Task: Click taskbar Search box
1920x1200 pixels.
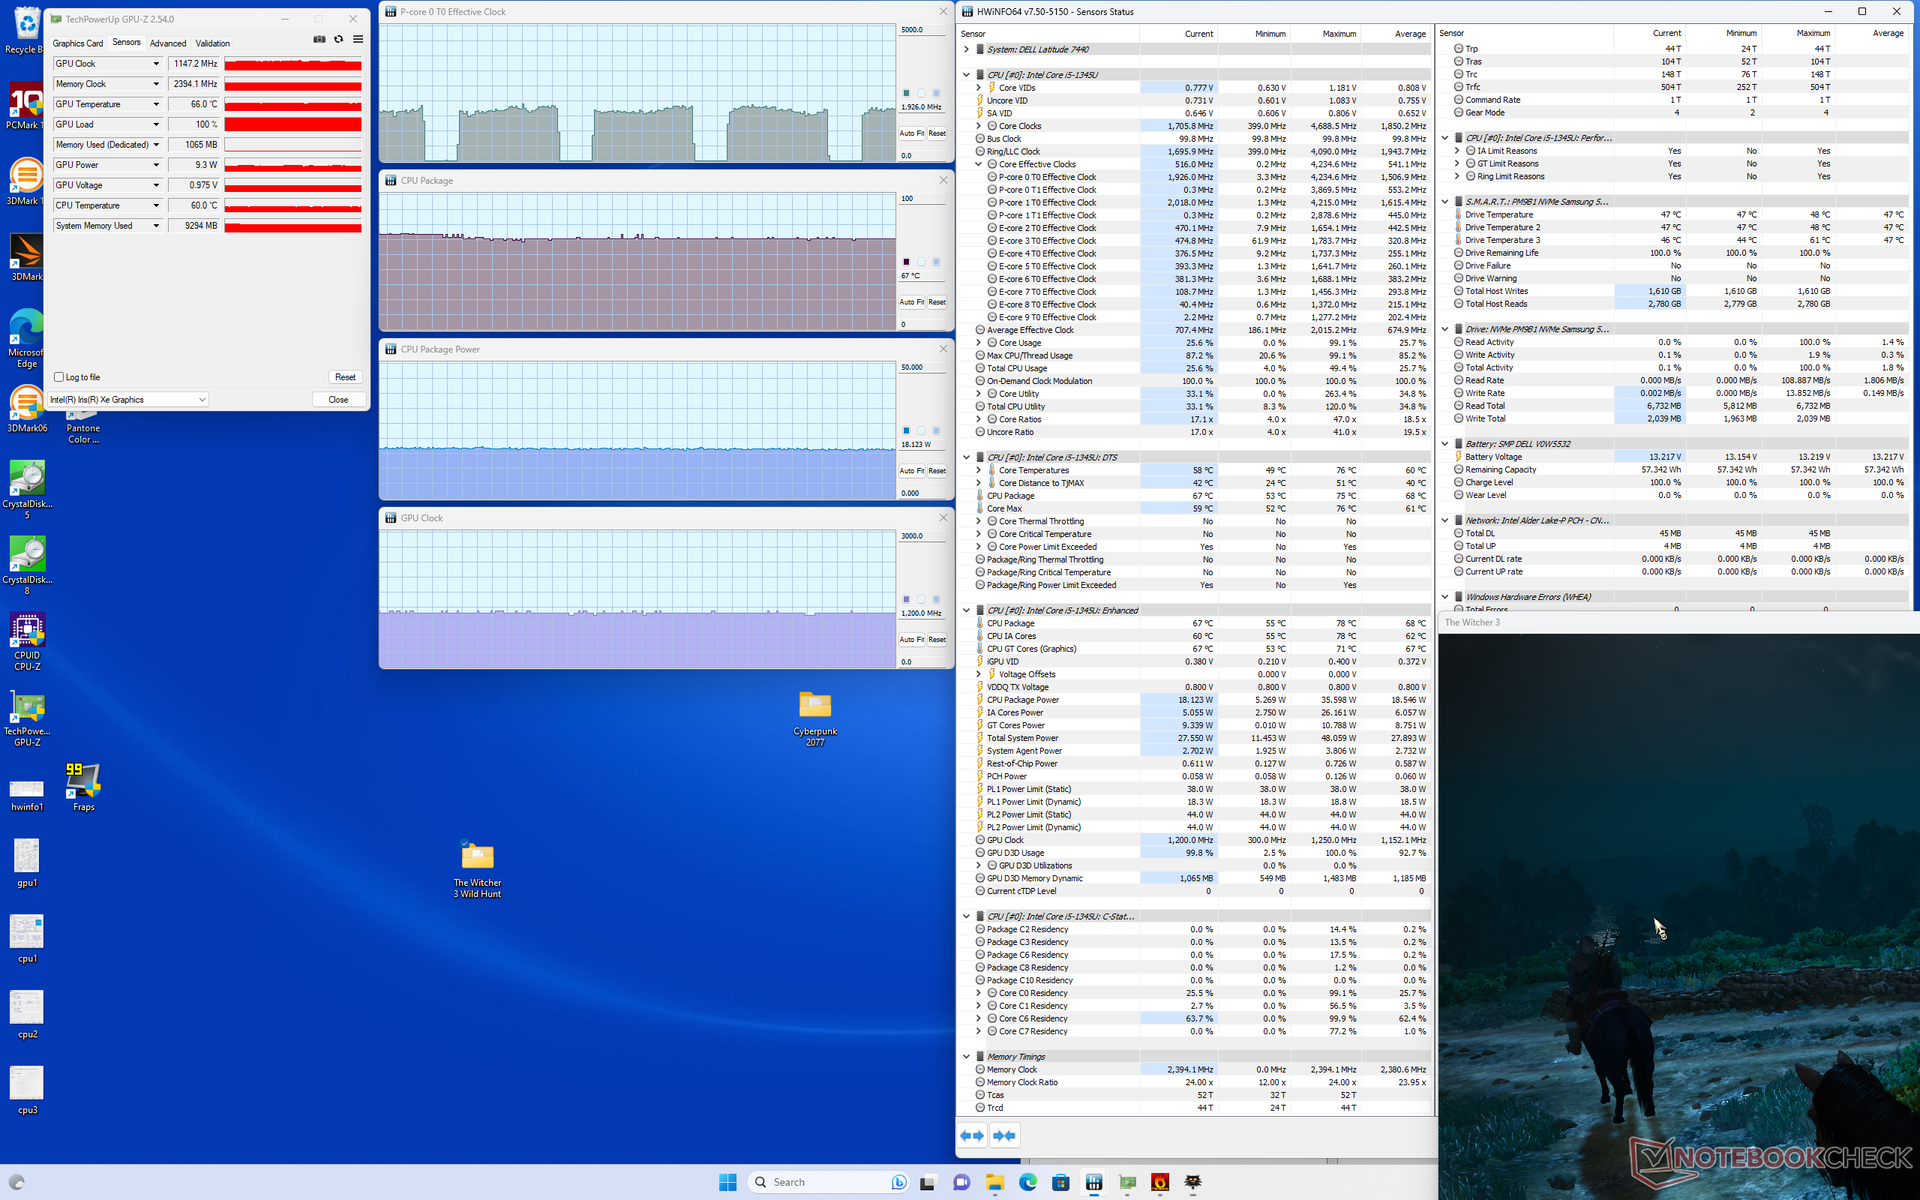Action: point(829,1182)
